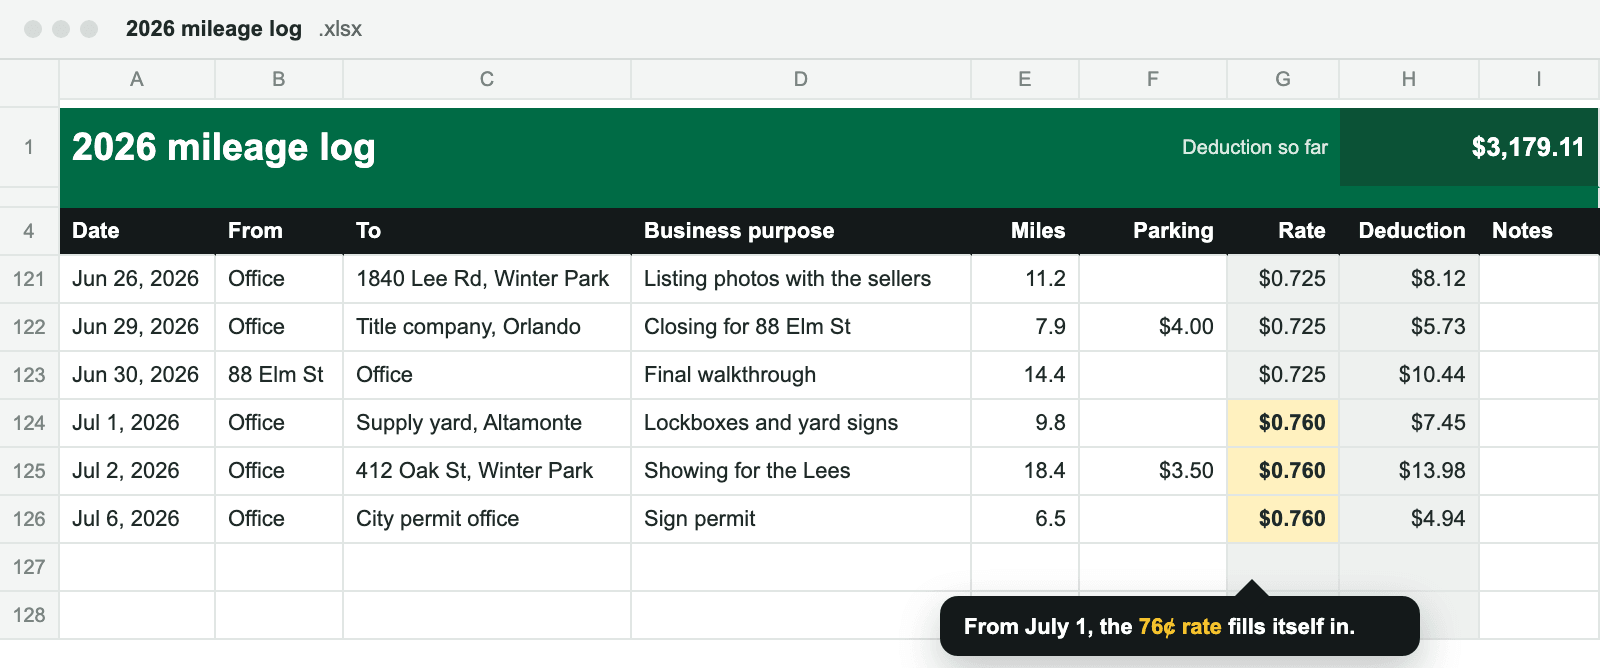Select the 6.5 miles cell

tap(1025, 519)
